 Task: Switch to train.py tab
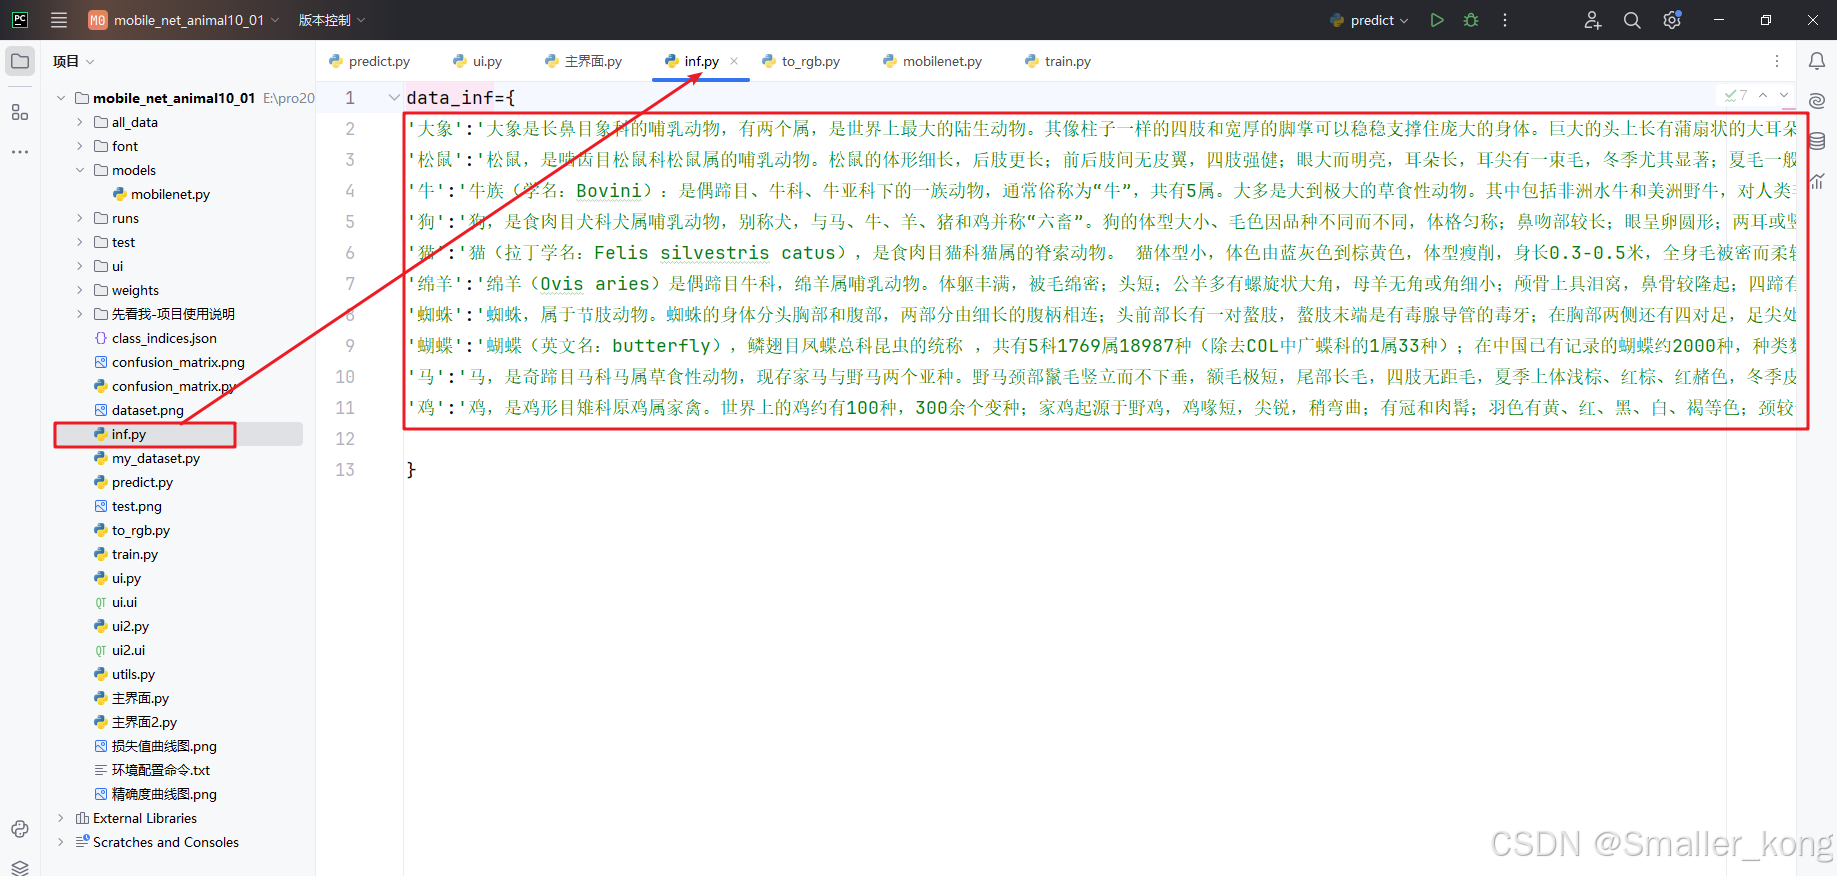point(1057,61)
